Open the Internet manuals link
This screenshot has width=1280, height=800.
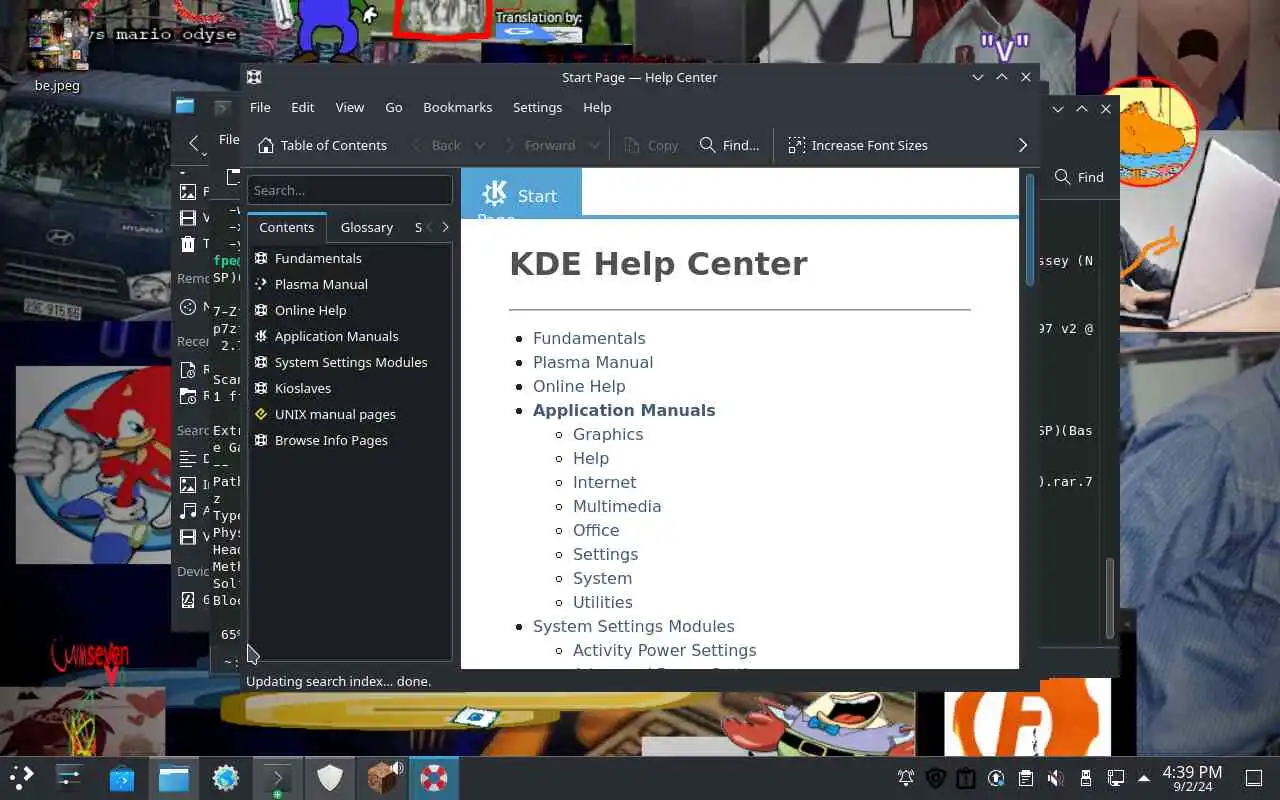pyautogui.click(x=604, y=482)
